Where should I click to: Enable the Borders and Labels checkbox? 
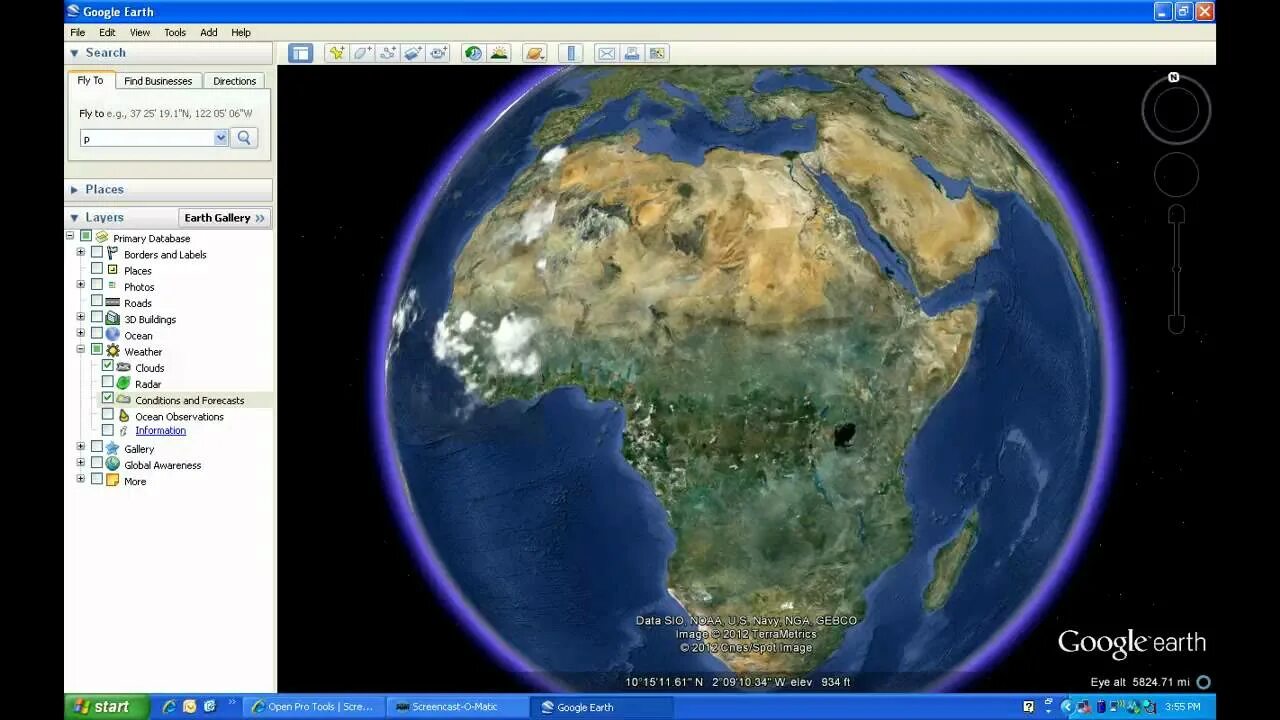[x=97, y=252]
